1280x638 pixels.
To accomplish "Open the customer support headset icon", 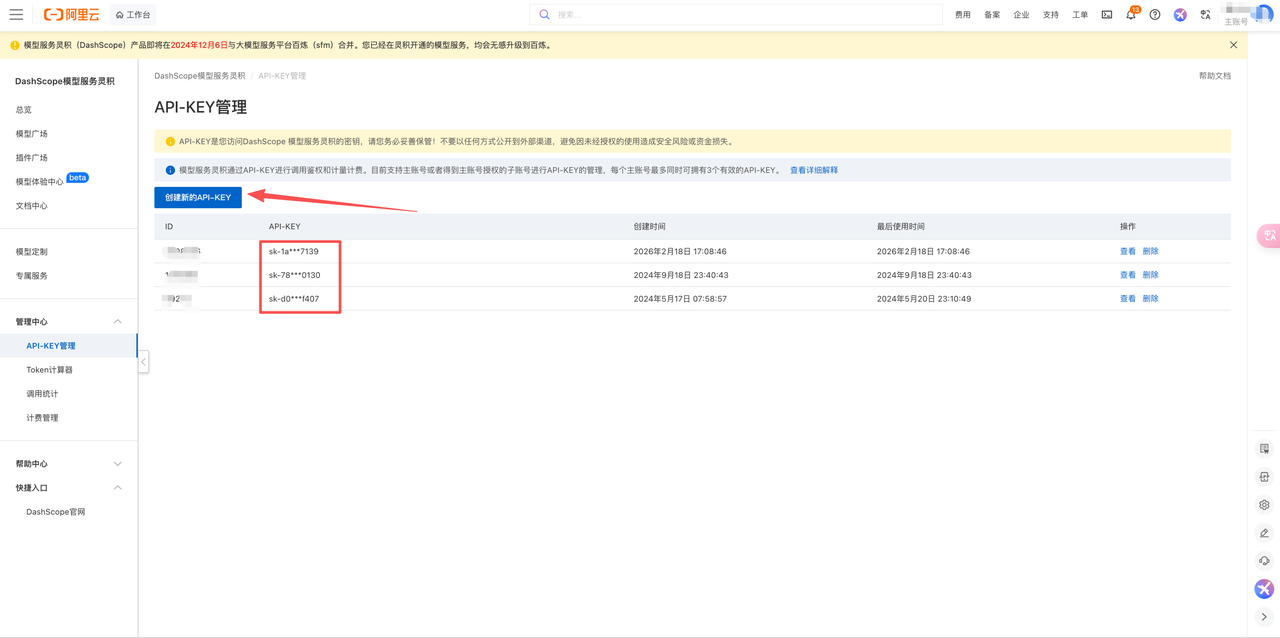I will 1264,561.
